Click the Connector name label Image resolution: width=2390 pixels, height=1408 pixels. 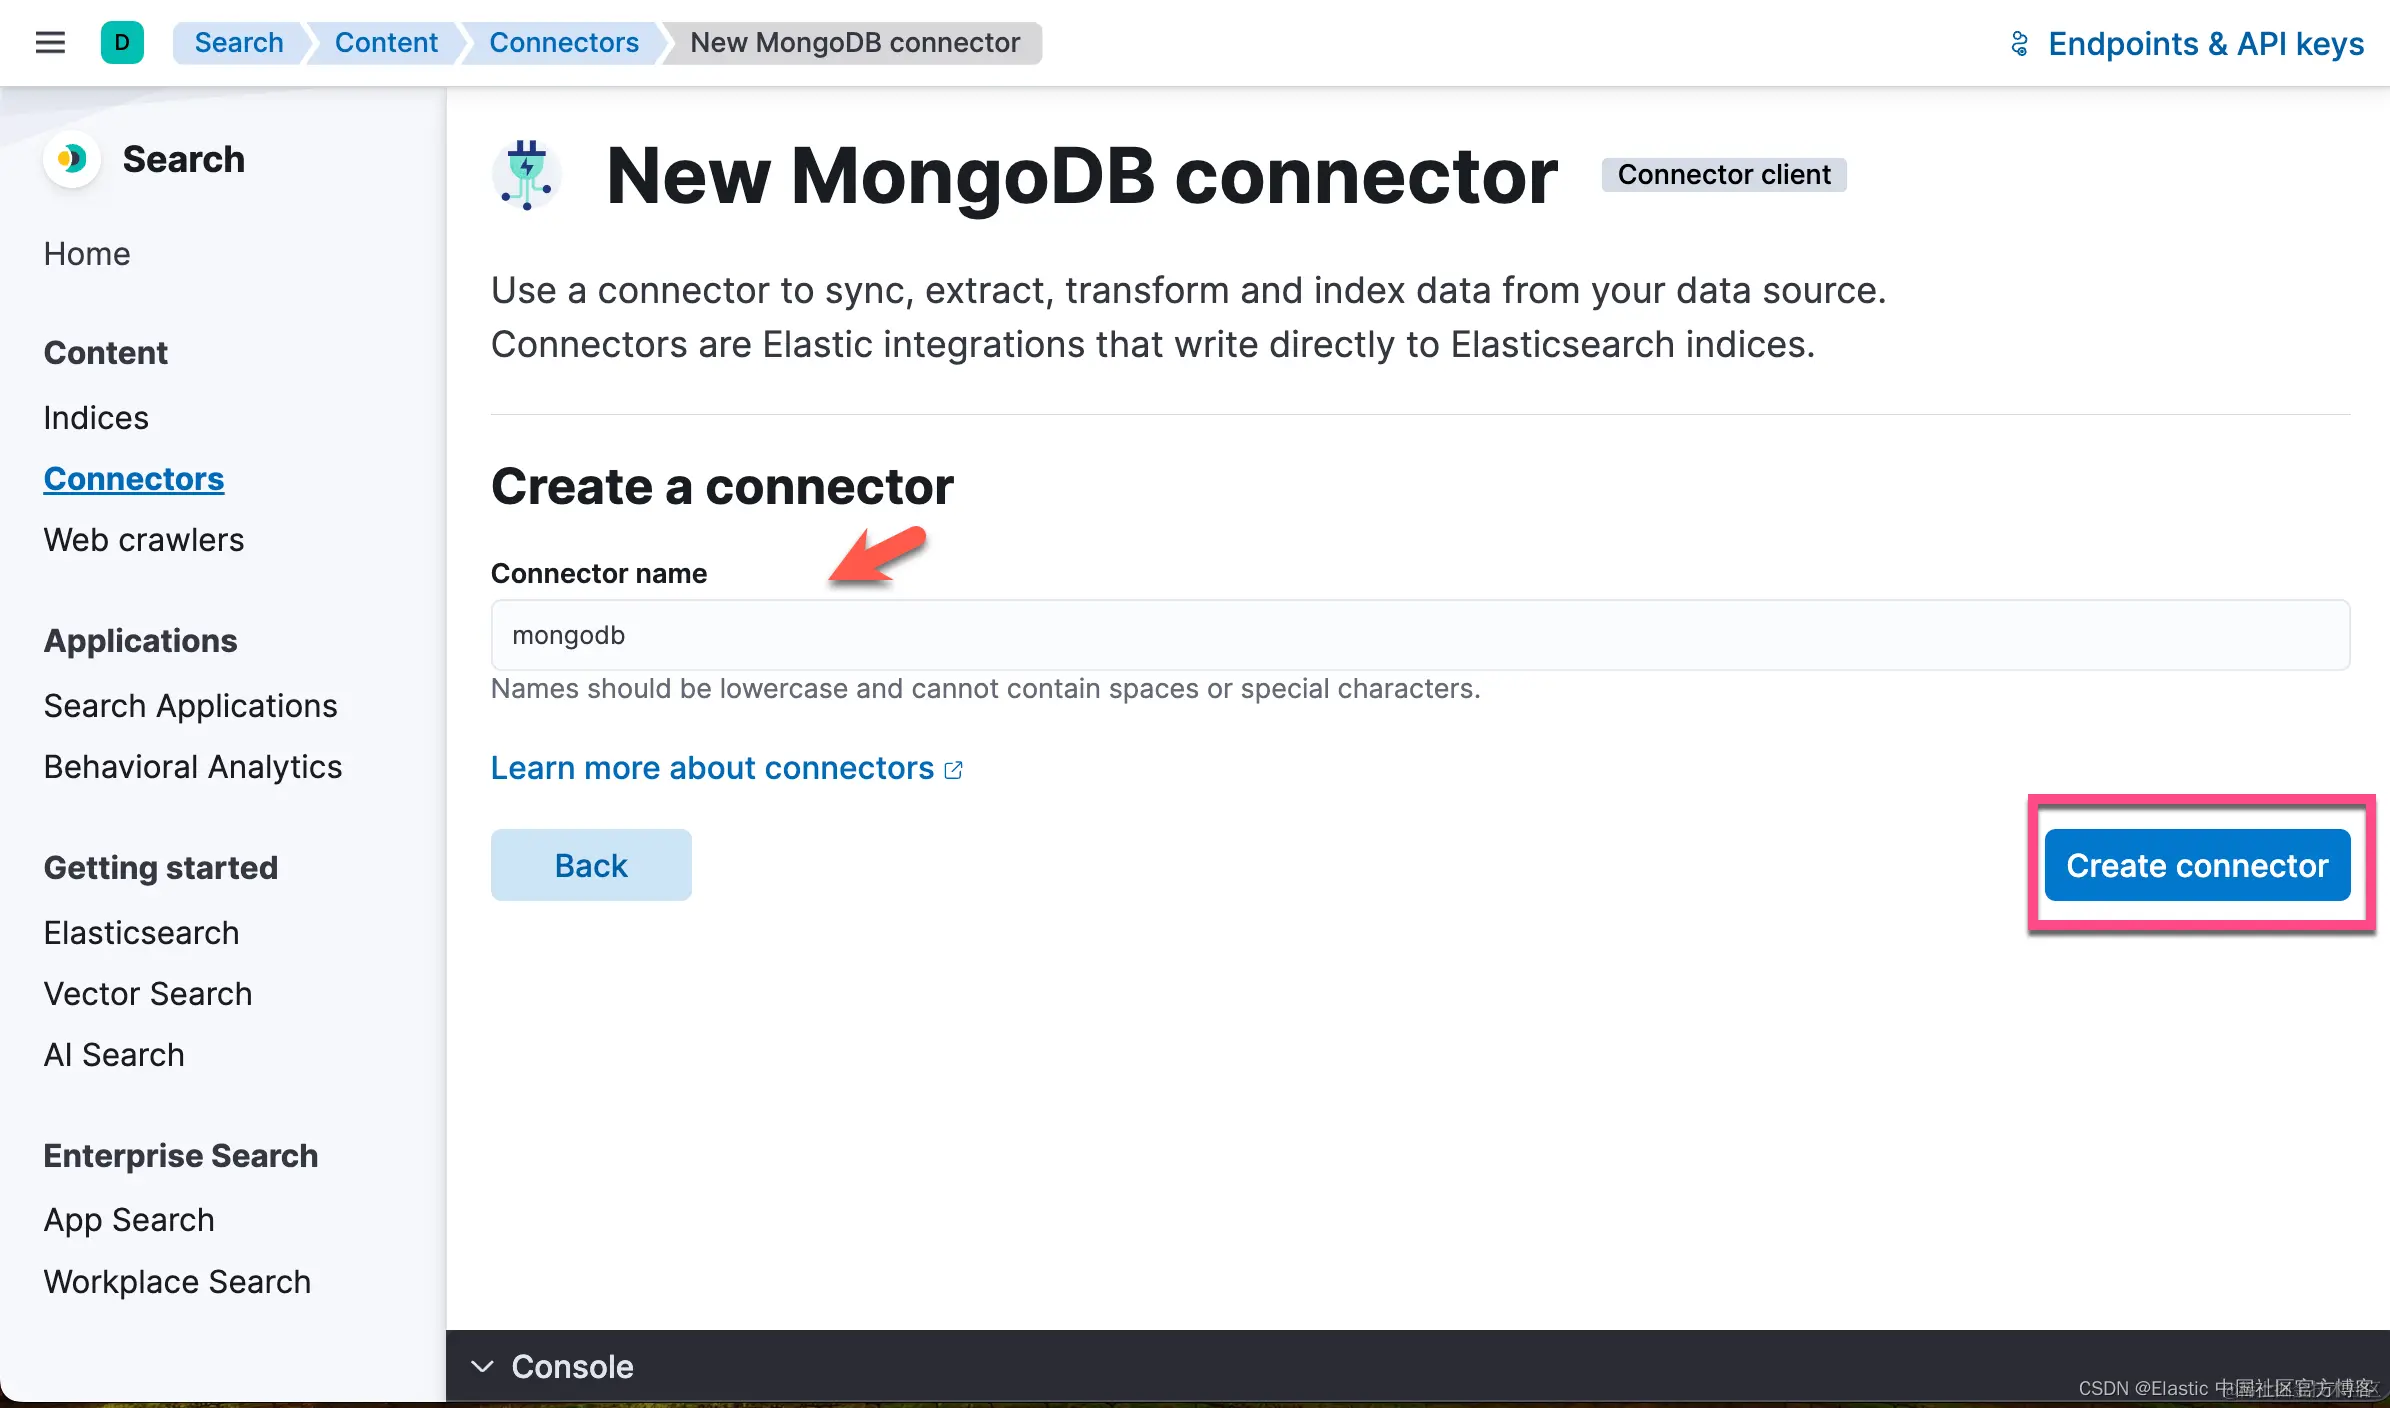point(599,574)
